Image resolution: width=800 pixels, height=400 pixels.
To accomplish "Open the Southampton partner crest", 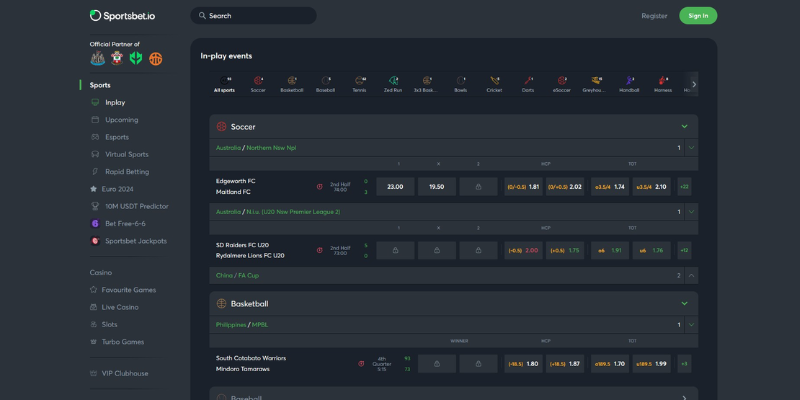I will coord(117,59).
